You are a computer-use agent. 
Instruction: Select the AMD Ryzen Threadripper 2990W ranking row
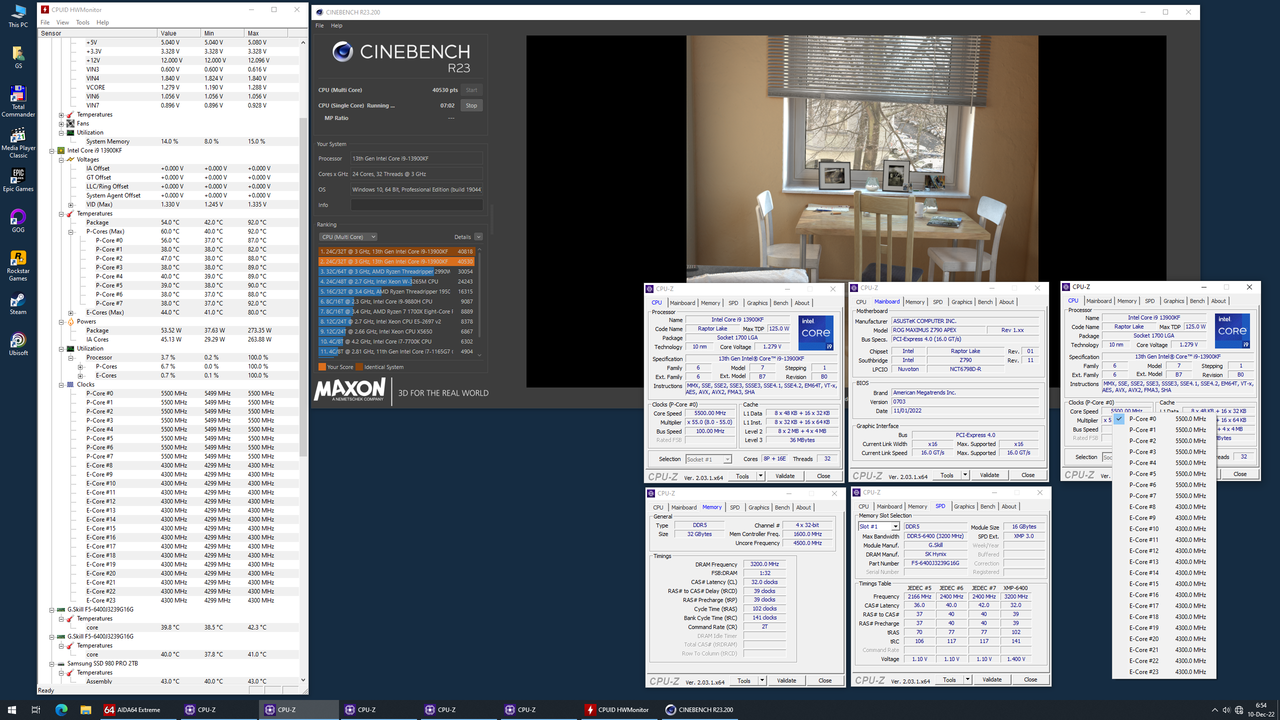click(x=397, y=271)
